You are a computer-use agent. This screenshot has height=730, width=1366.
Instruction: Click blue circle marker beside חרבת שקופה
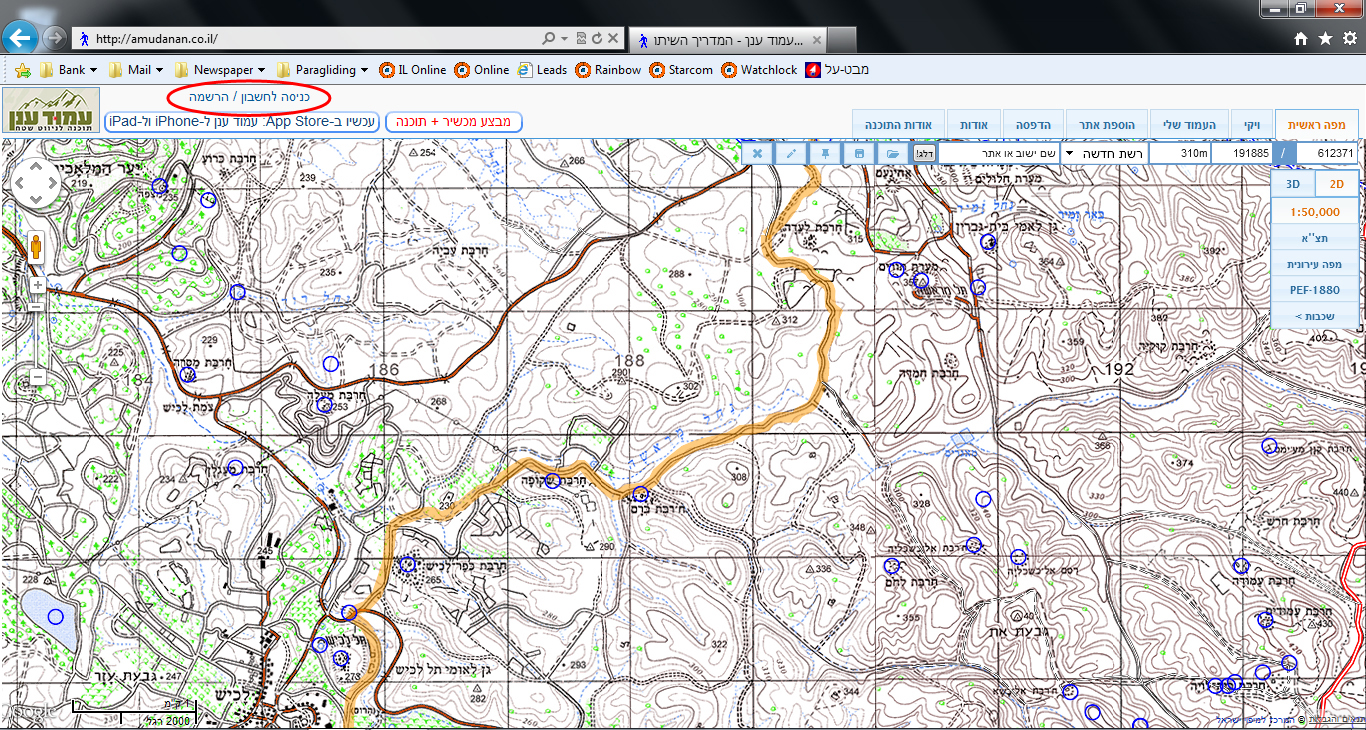pyautogui.click(x=552, y=481)
